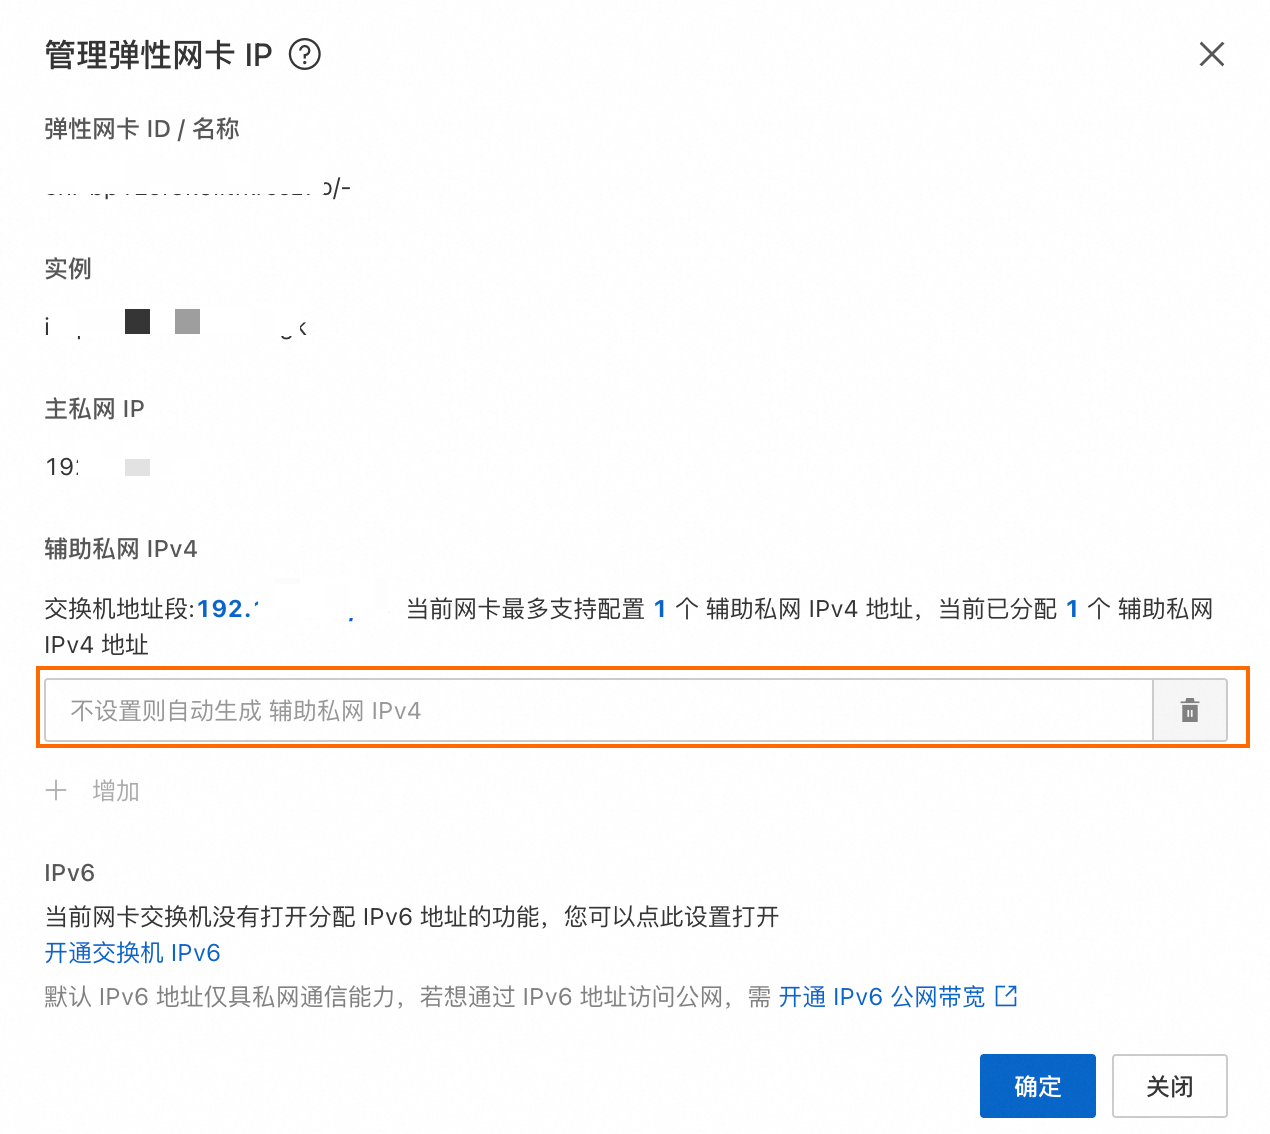
Task: Click the gray 默认 IPv6 地址 note text
Action: click(408, 997)
